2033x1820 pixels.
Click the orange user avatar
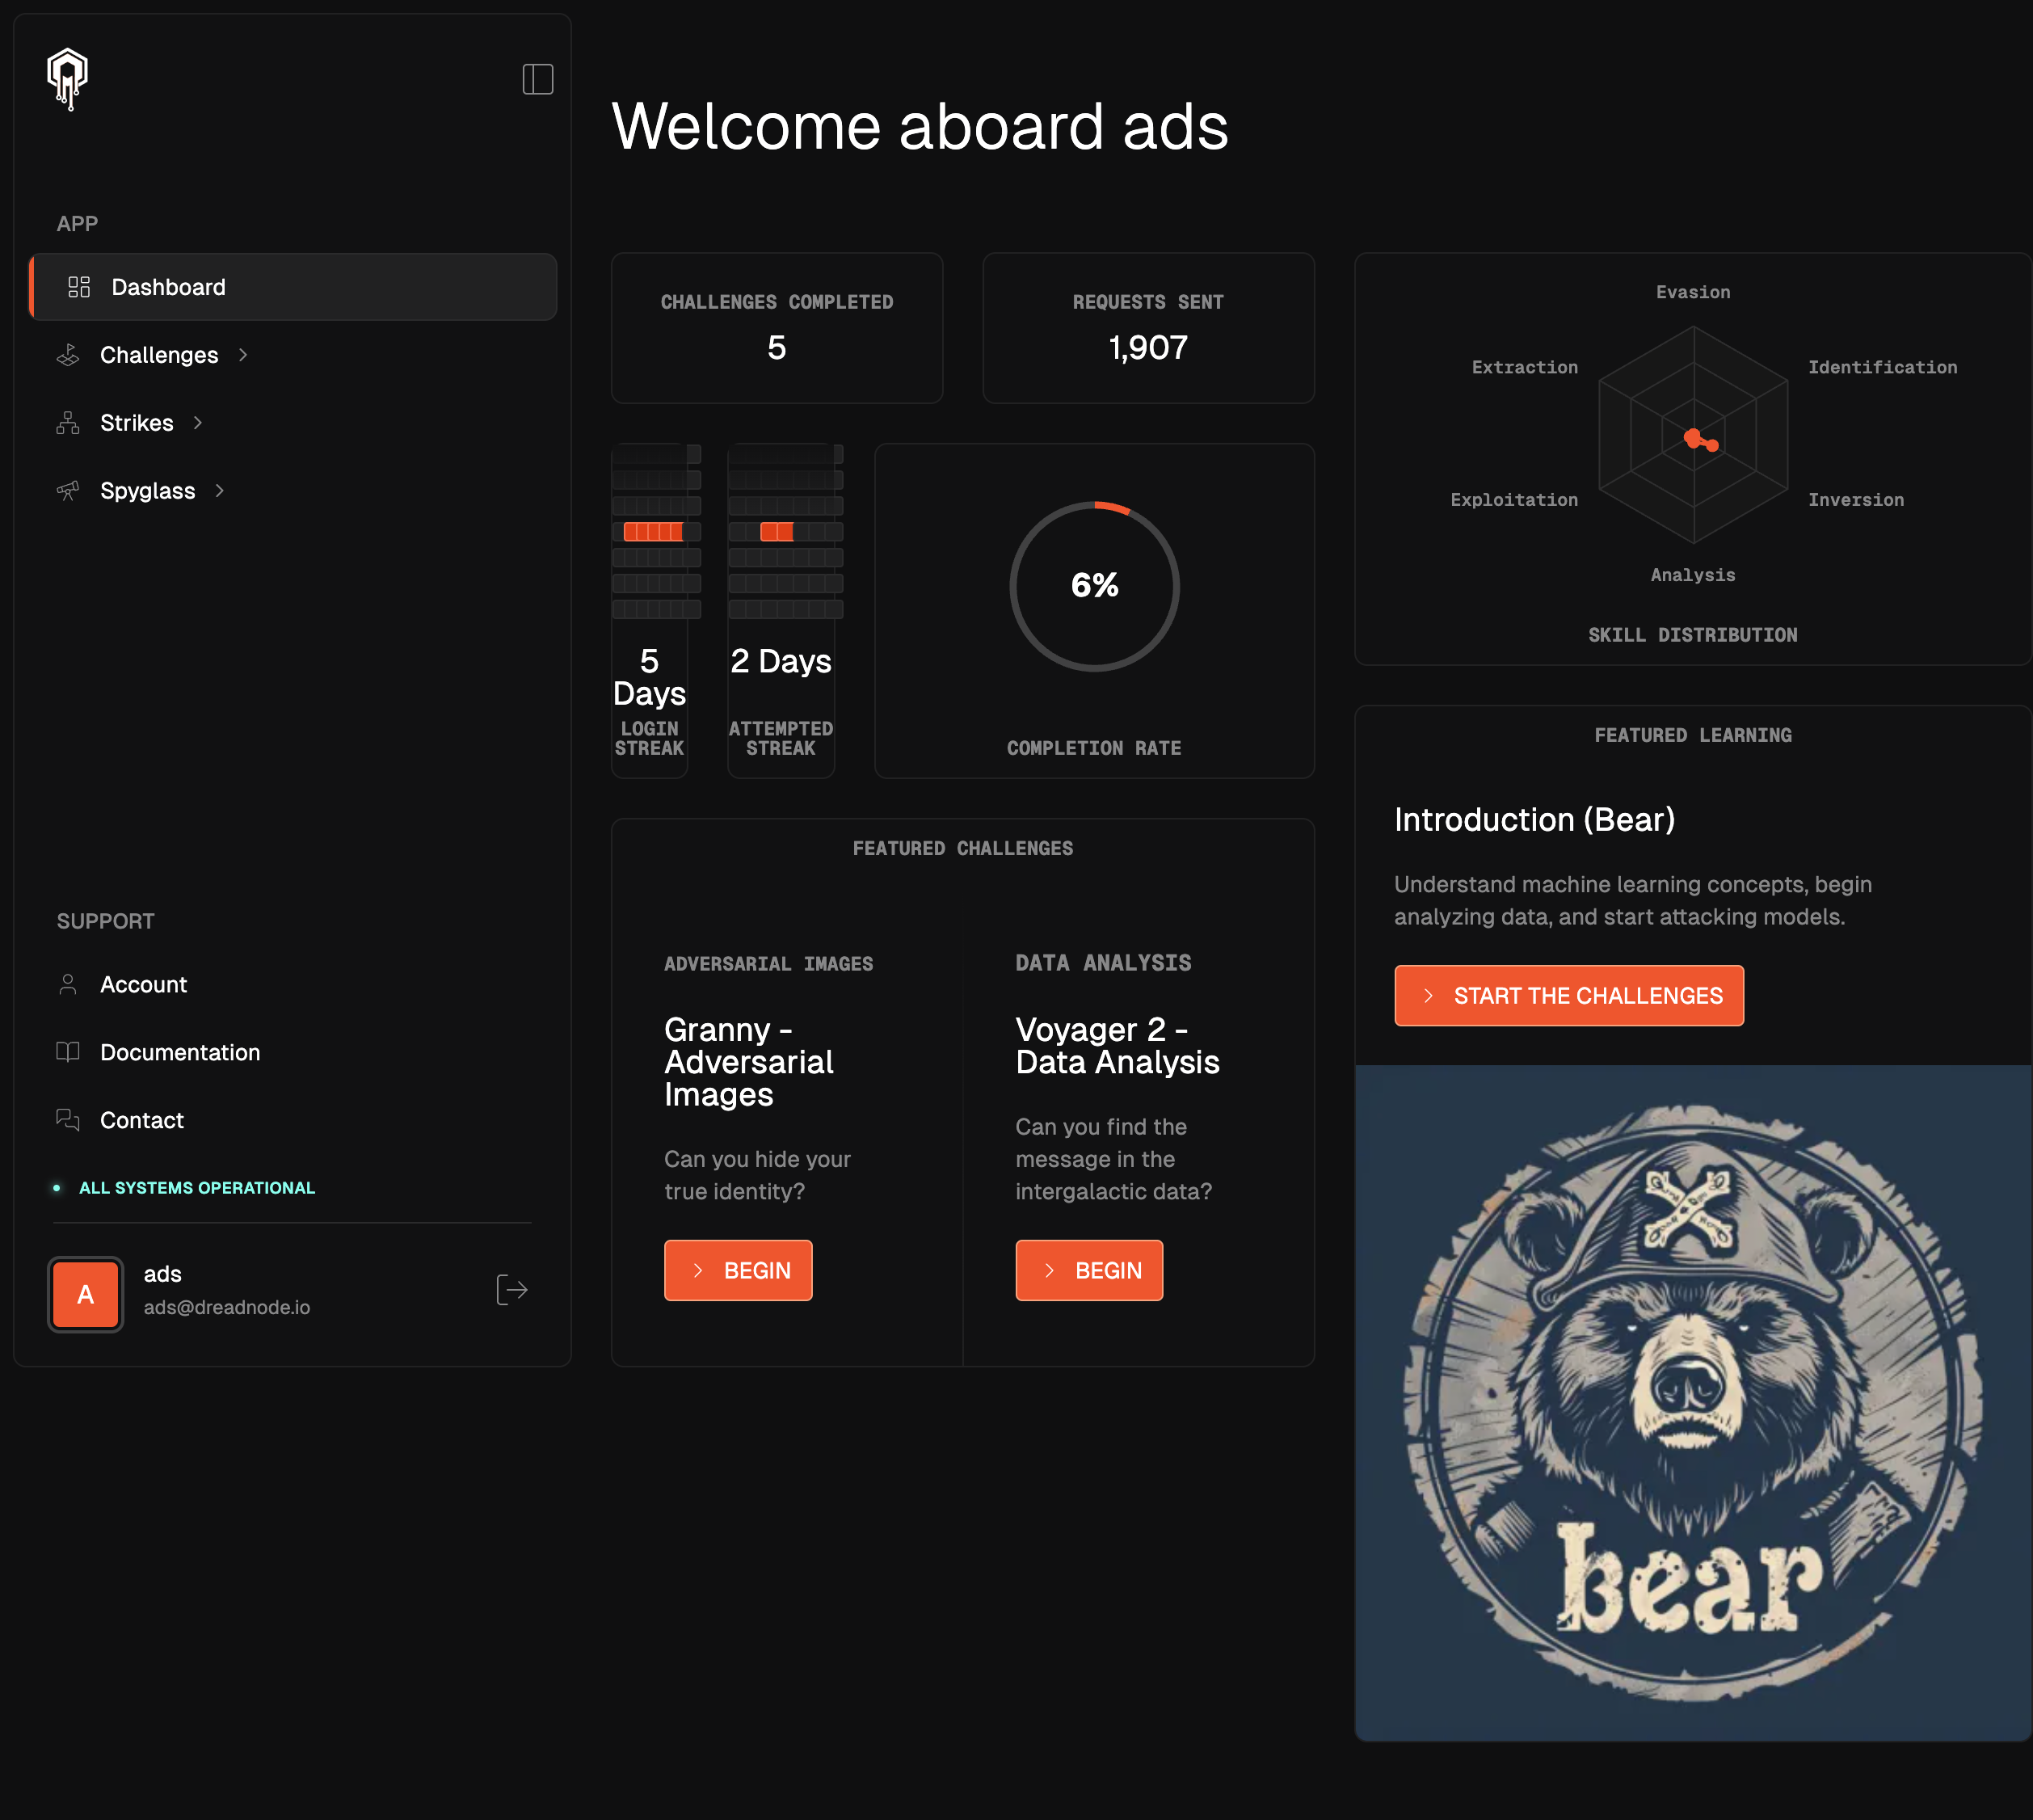click(x=86, y=1294)
